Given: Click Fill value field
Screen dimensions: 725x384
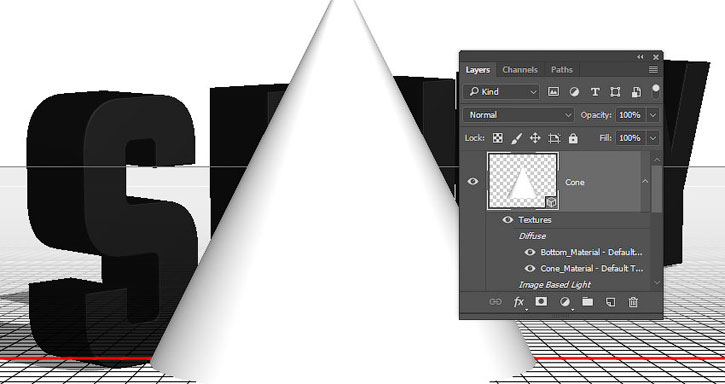Looking at the screenshot, I should pos(631,138).
